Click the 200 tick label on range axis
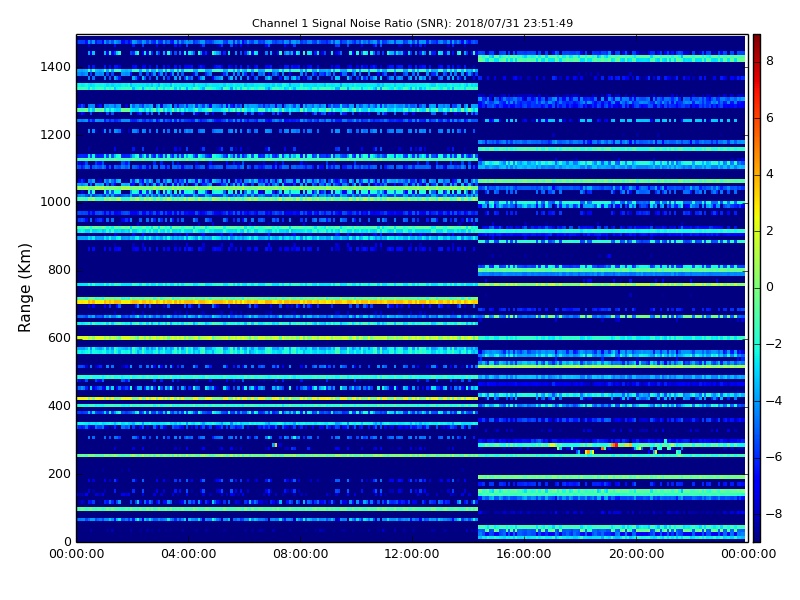Viewport: 800px width, 600px height. click(60, 473)
